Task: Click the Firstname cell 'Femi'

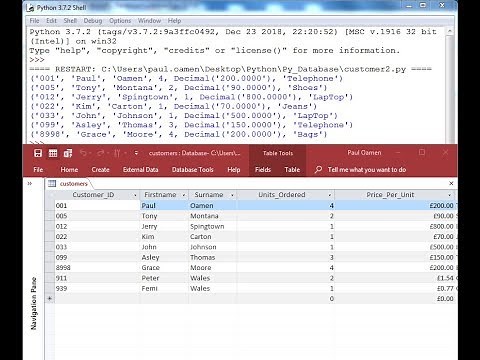Action: pyautogui.click(x=164, y=288)
